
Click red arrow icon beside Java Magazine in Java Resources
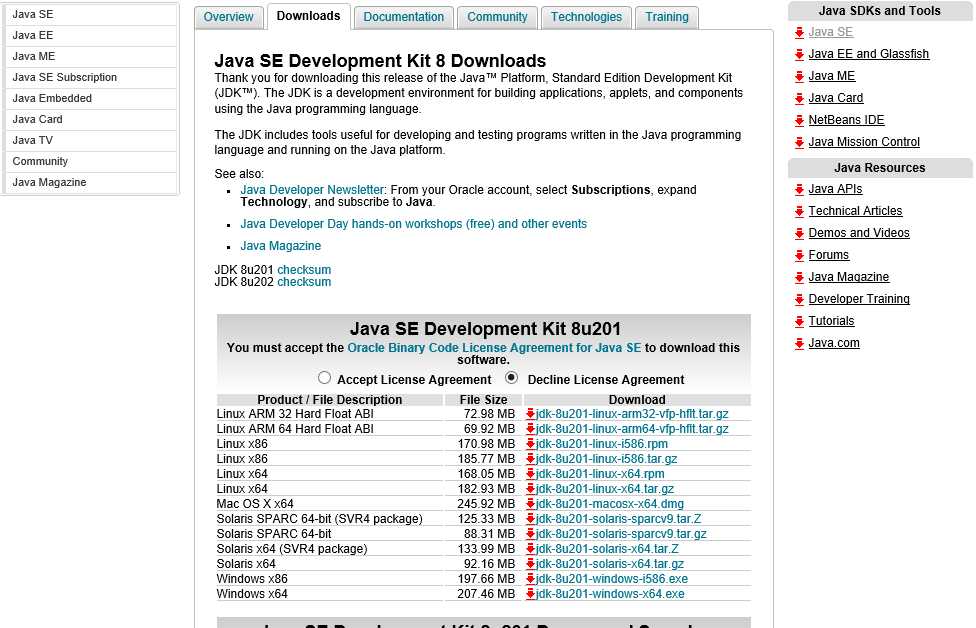(x=800, y=278)
